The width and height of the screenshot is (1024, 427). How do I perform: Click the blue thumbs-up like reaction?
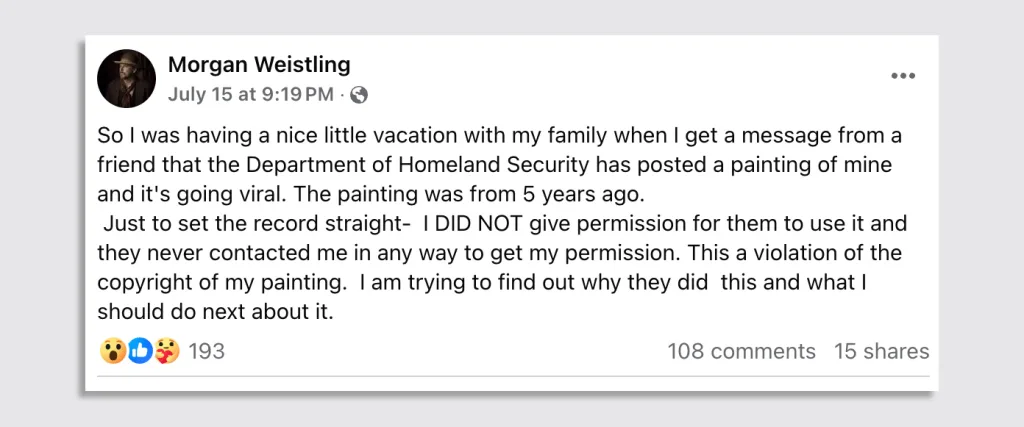coord(140,351)
